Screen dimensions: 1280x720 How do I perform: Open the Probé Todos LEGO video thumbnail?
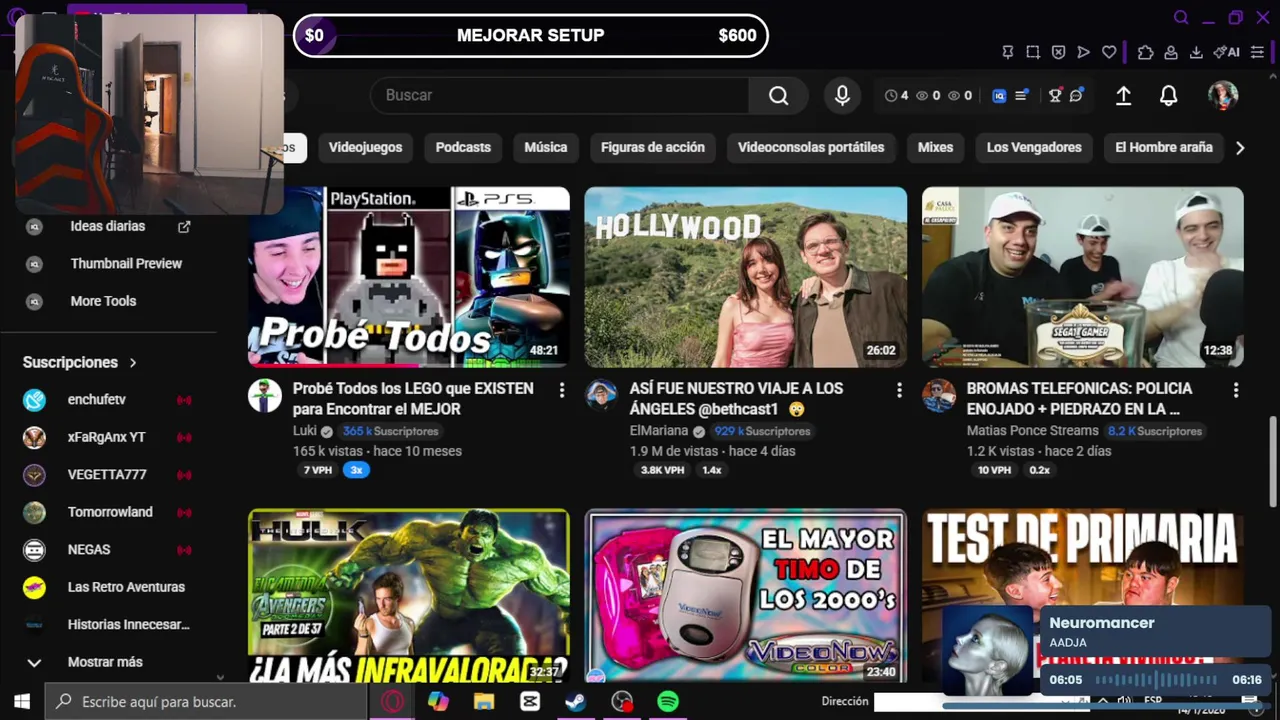(409, 277)
